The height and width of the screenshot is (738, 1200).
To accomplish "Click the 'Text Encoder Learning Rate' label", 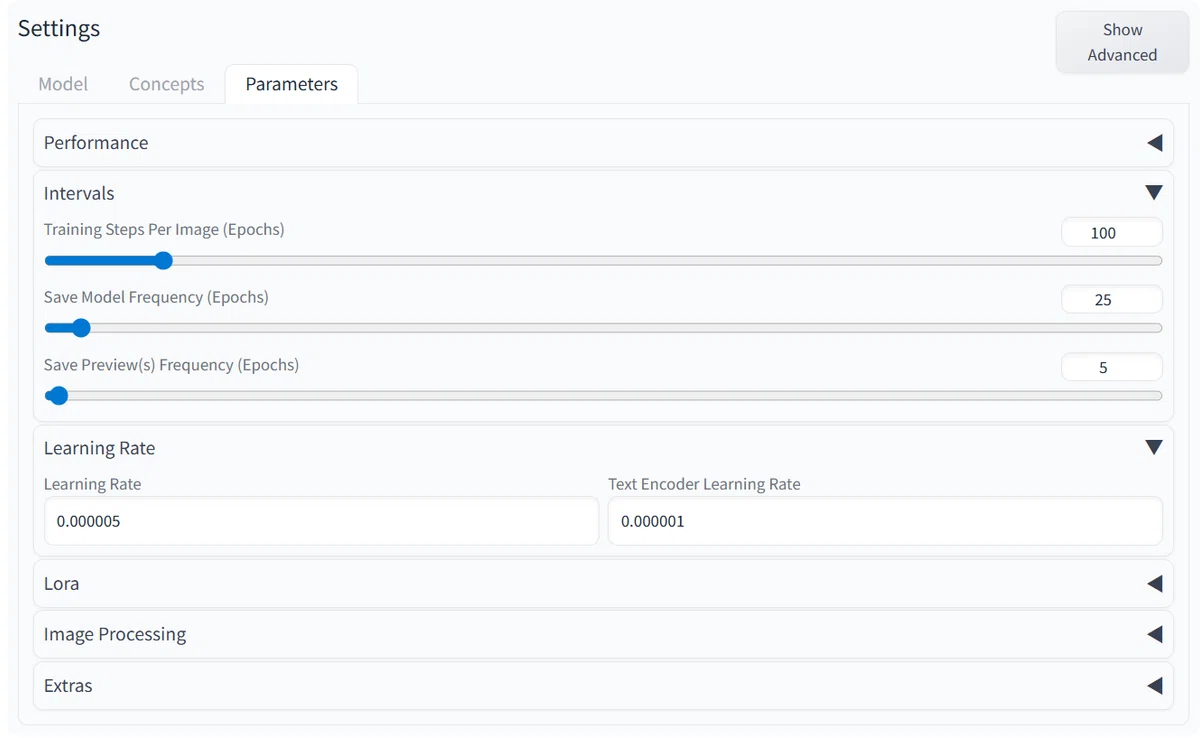I will point(704,484).
